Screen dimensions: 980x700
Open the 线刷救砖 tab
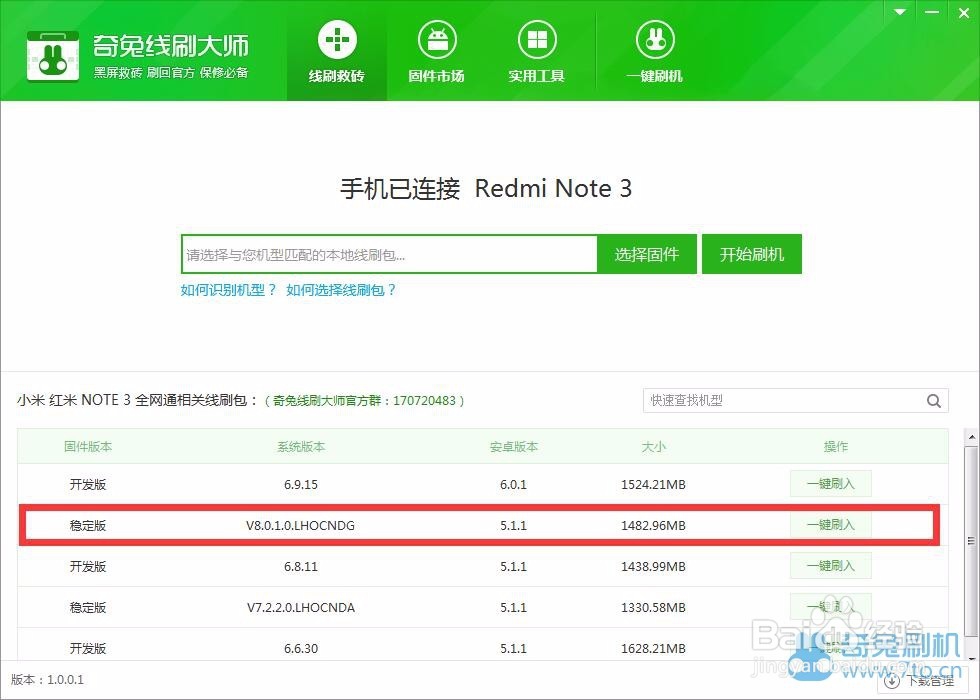(337, 51)
